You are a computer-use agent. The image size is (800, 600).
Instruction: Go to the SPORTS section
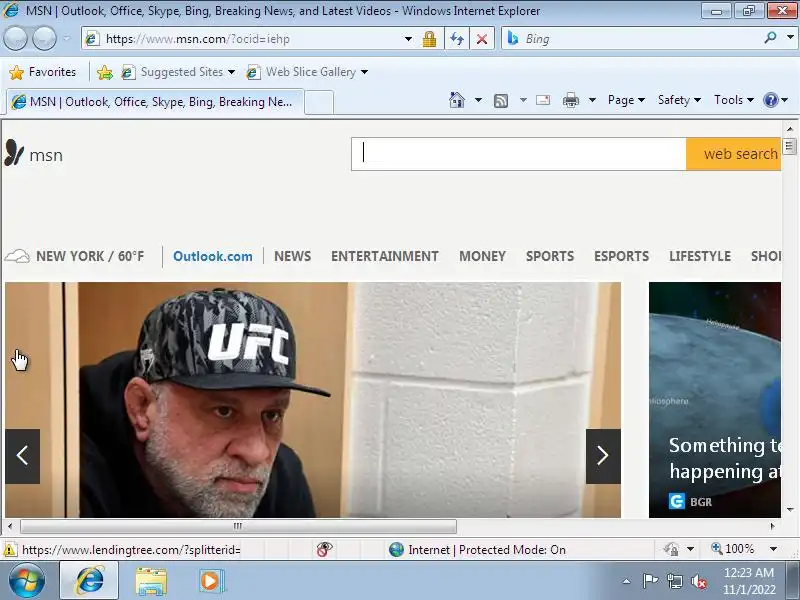[550, 256]
